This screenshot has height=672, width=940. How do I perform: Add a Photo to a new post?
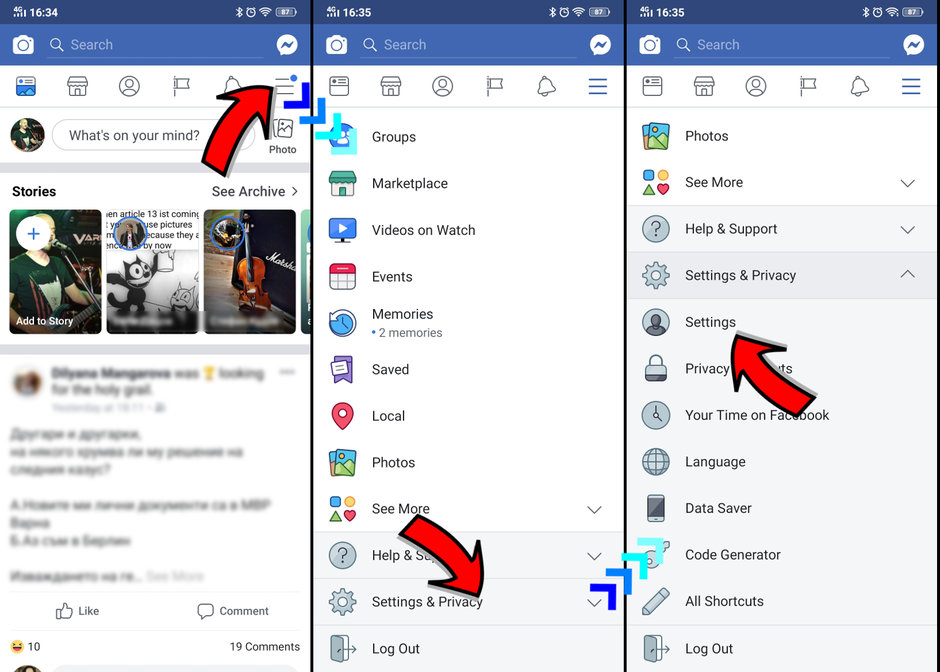coord(282,137)
